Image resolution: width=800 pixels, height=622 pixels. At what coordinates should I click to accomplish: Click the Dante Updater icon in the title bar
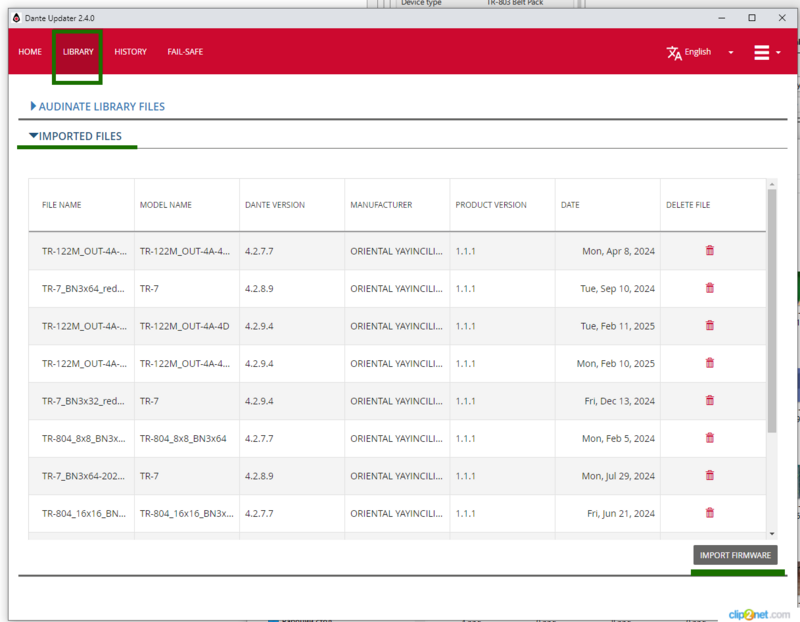(14, 17)
